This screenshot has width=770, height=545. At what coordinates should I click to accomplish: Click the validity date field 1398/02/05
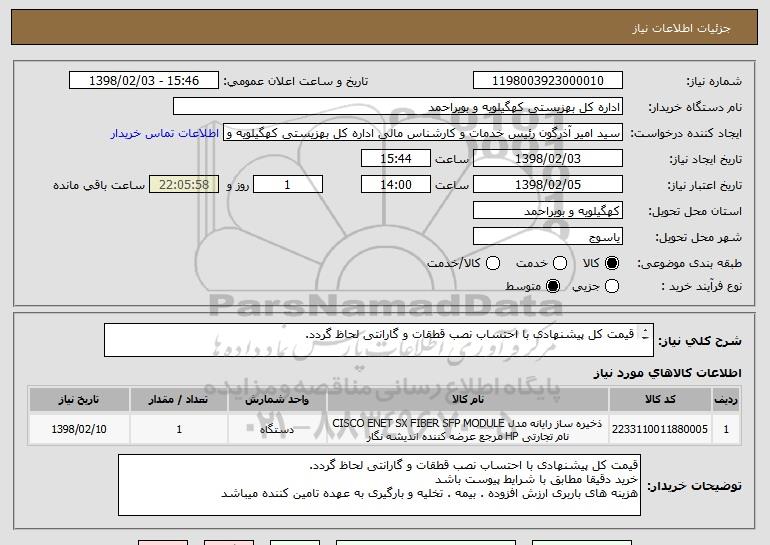pos(548,185)
